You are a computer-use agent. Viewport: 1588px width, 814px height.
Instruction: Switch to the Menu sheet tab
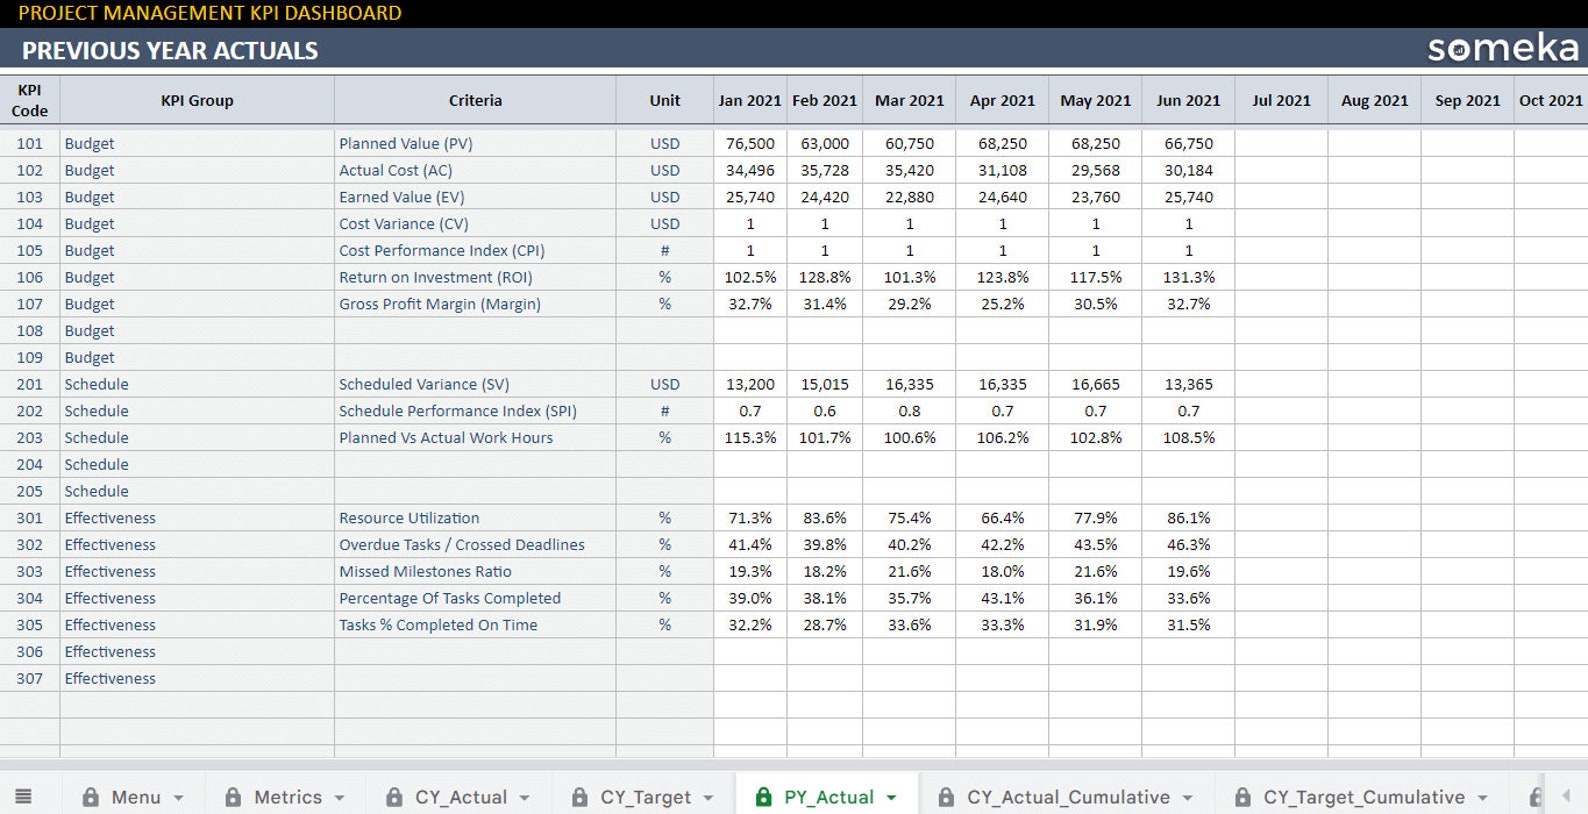[134, 797]
